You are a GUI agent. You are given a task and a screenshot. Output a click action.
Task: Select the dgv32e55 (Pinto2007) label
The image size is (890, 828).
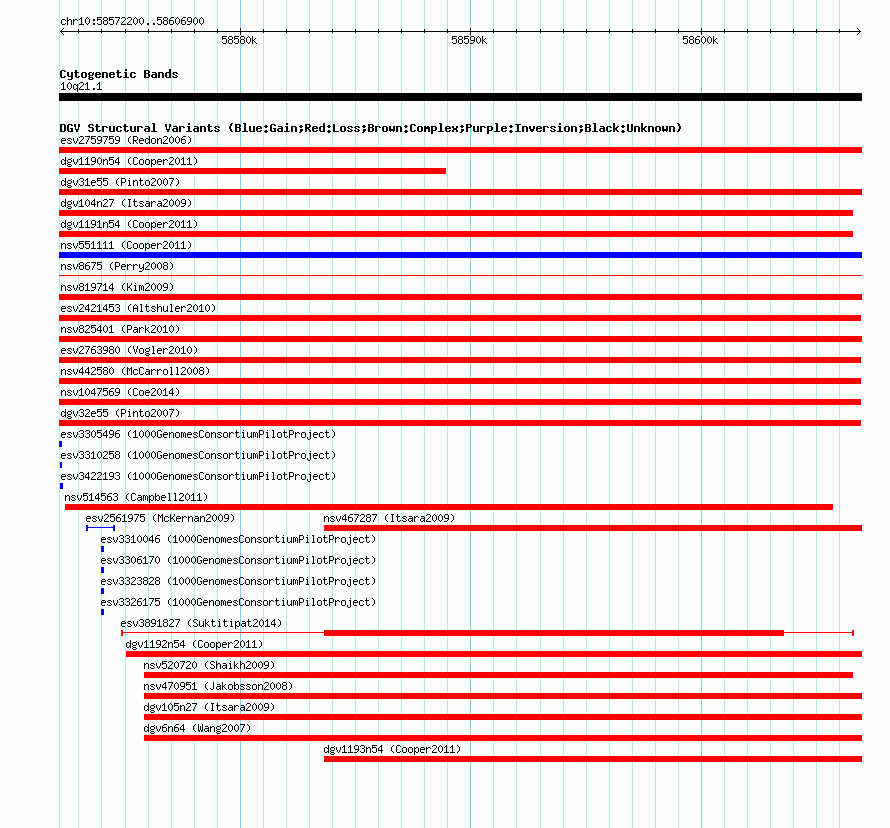[x=120, y=413]
